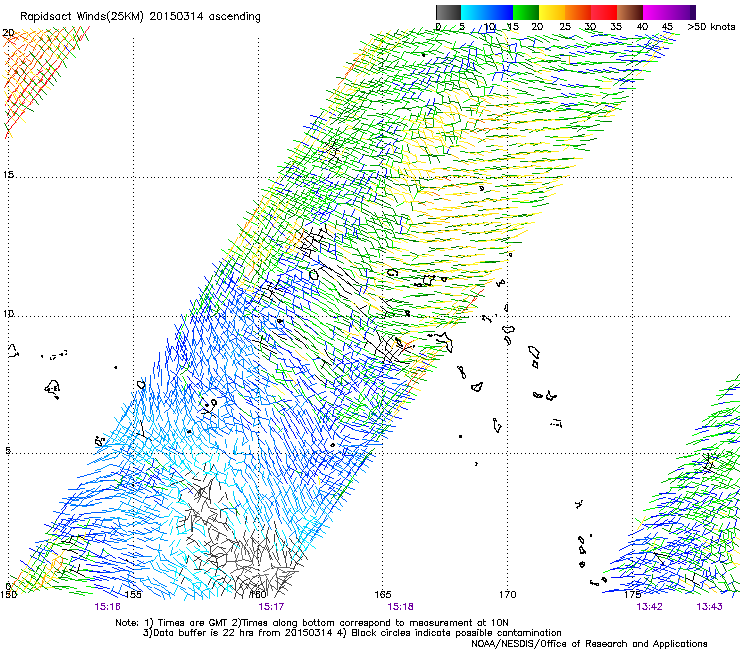Click the '>50 knots' legend label
This screenshot has height=650, width=740.
(711, 27)
